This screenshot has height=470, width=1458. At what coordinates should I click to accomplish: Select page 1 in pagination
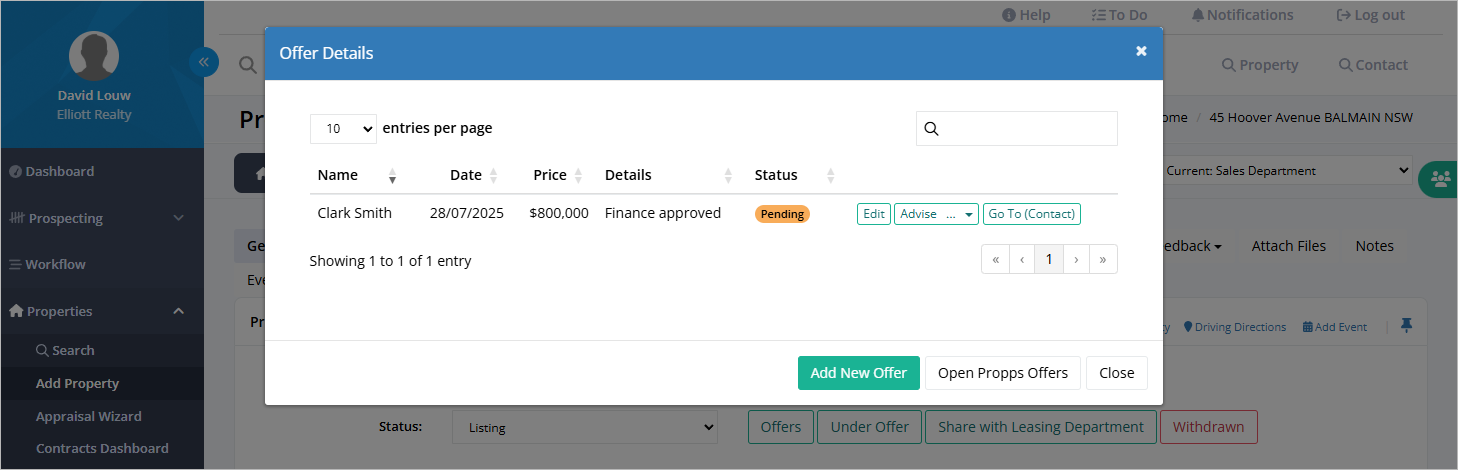coord(1049,259)
